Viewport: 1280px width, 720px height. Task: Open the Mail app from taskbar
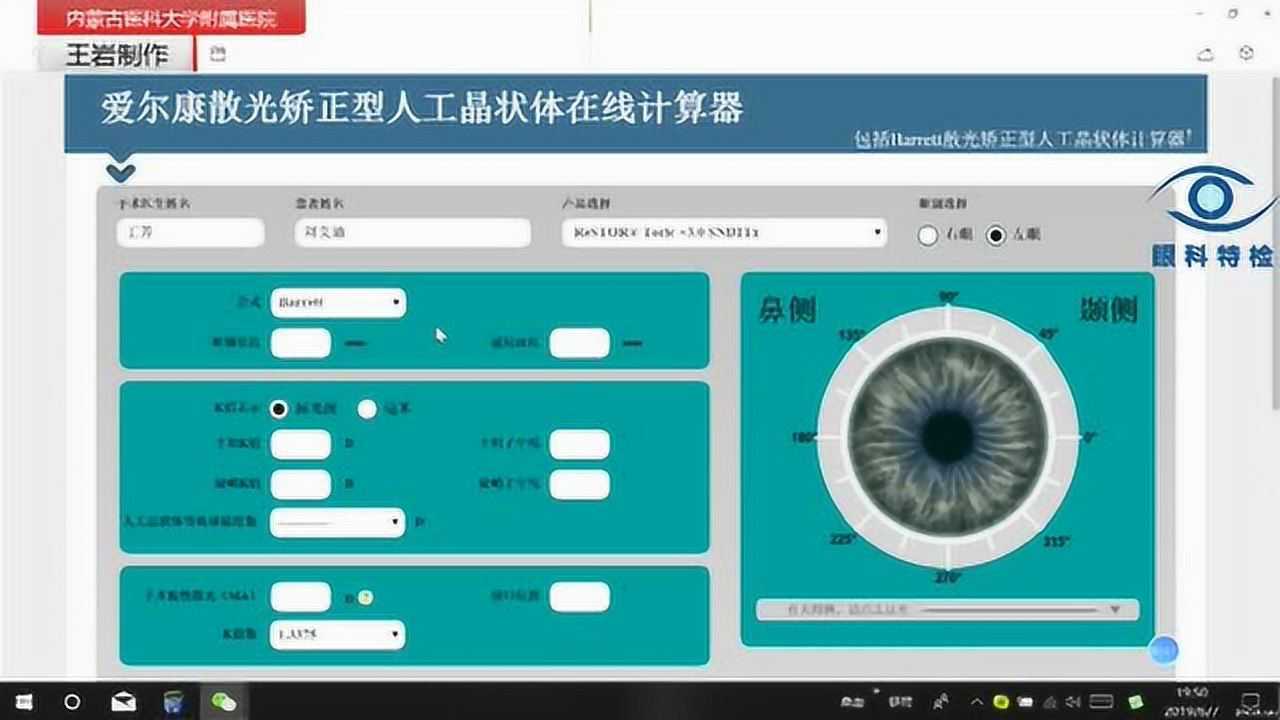tap(123, 702)
